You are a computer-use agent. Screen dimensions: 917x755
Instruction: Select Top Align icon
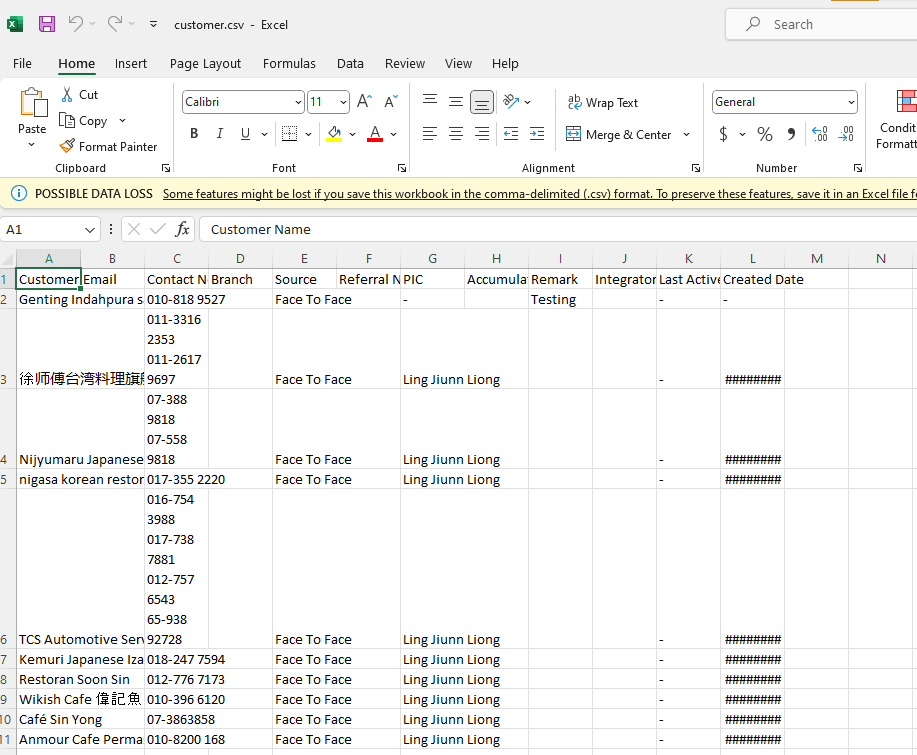[x=430, y=102]
